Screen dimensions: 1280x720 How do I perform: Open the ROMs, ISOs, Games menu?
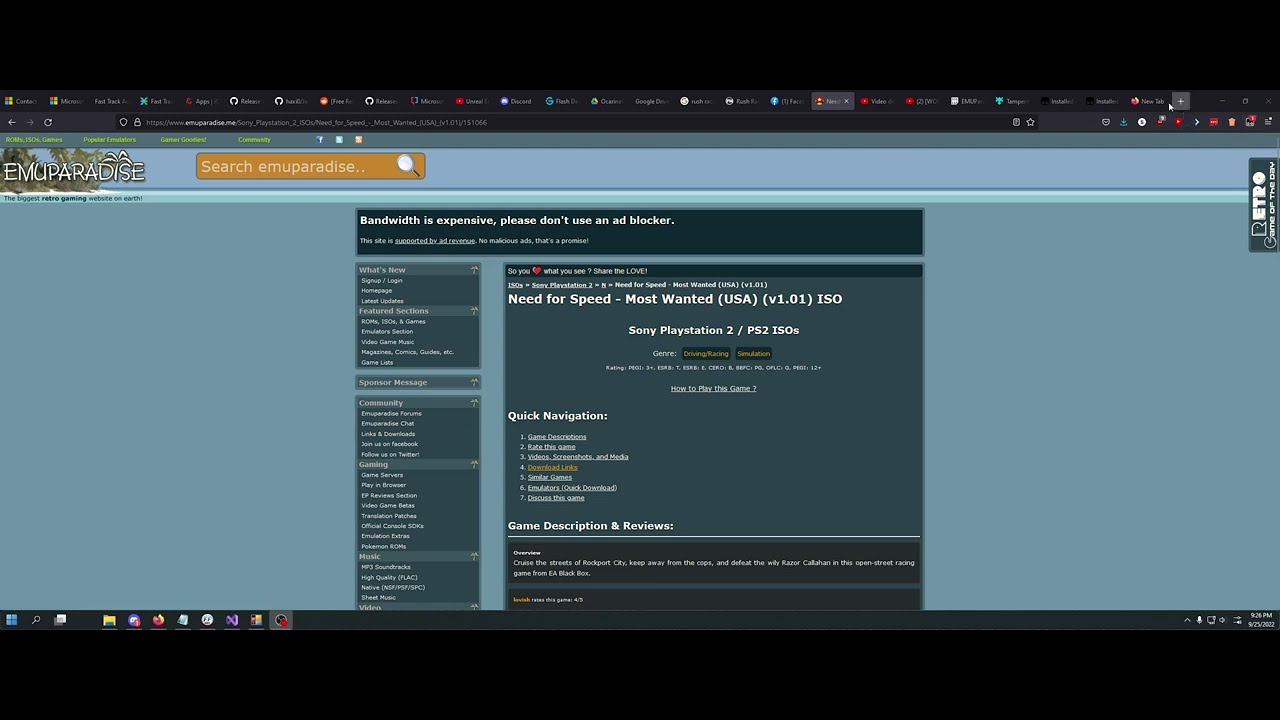34,140
